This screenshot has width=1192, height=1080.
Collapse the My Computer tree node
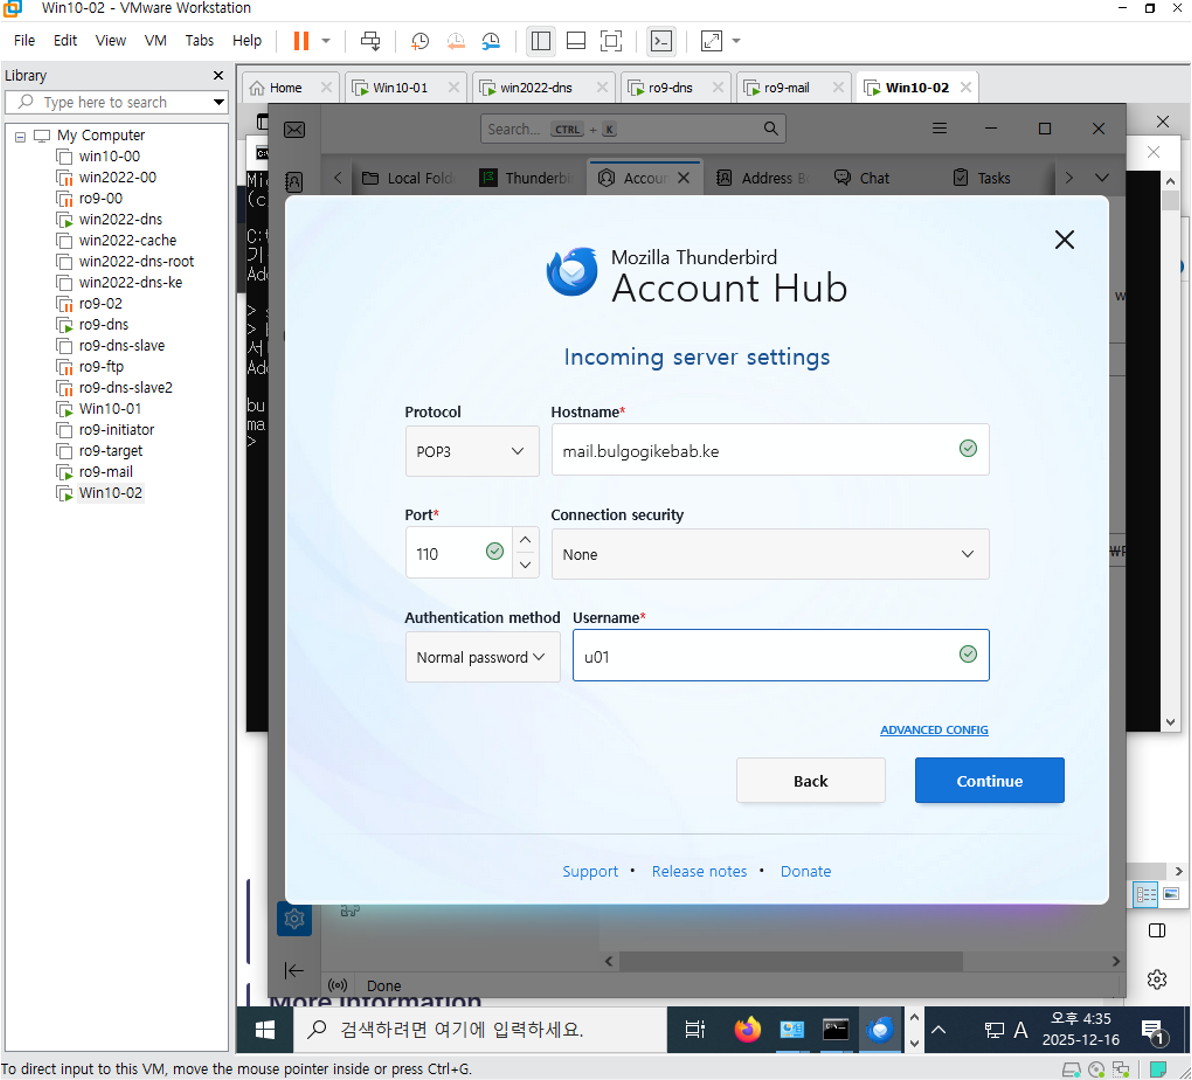21,137
